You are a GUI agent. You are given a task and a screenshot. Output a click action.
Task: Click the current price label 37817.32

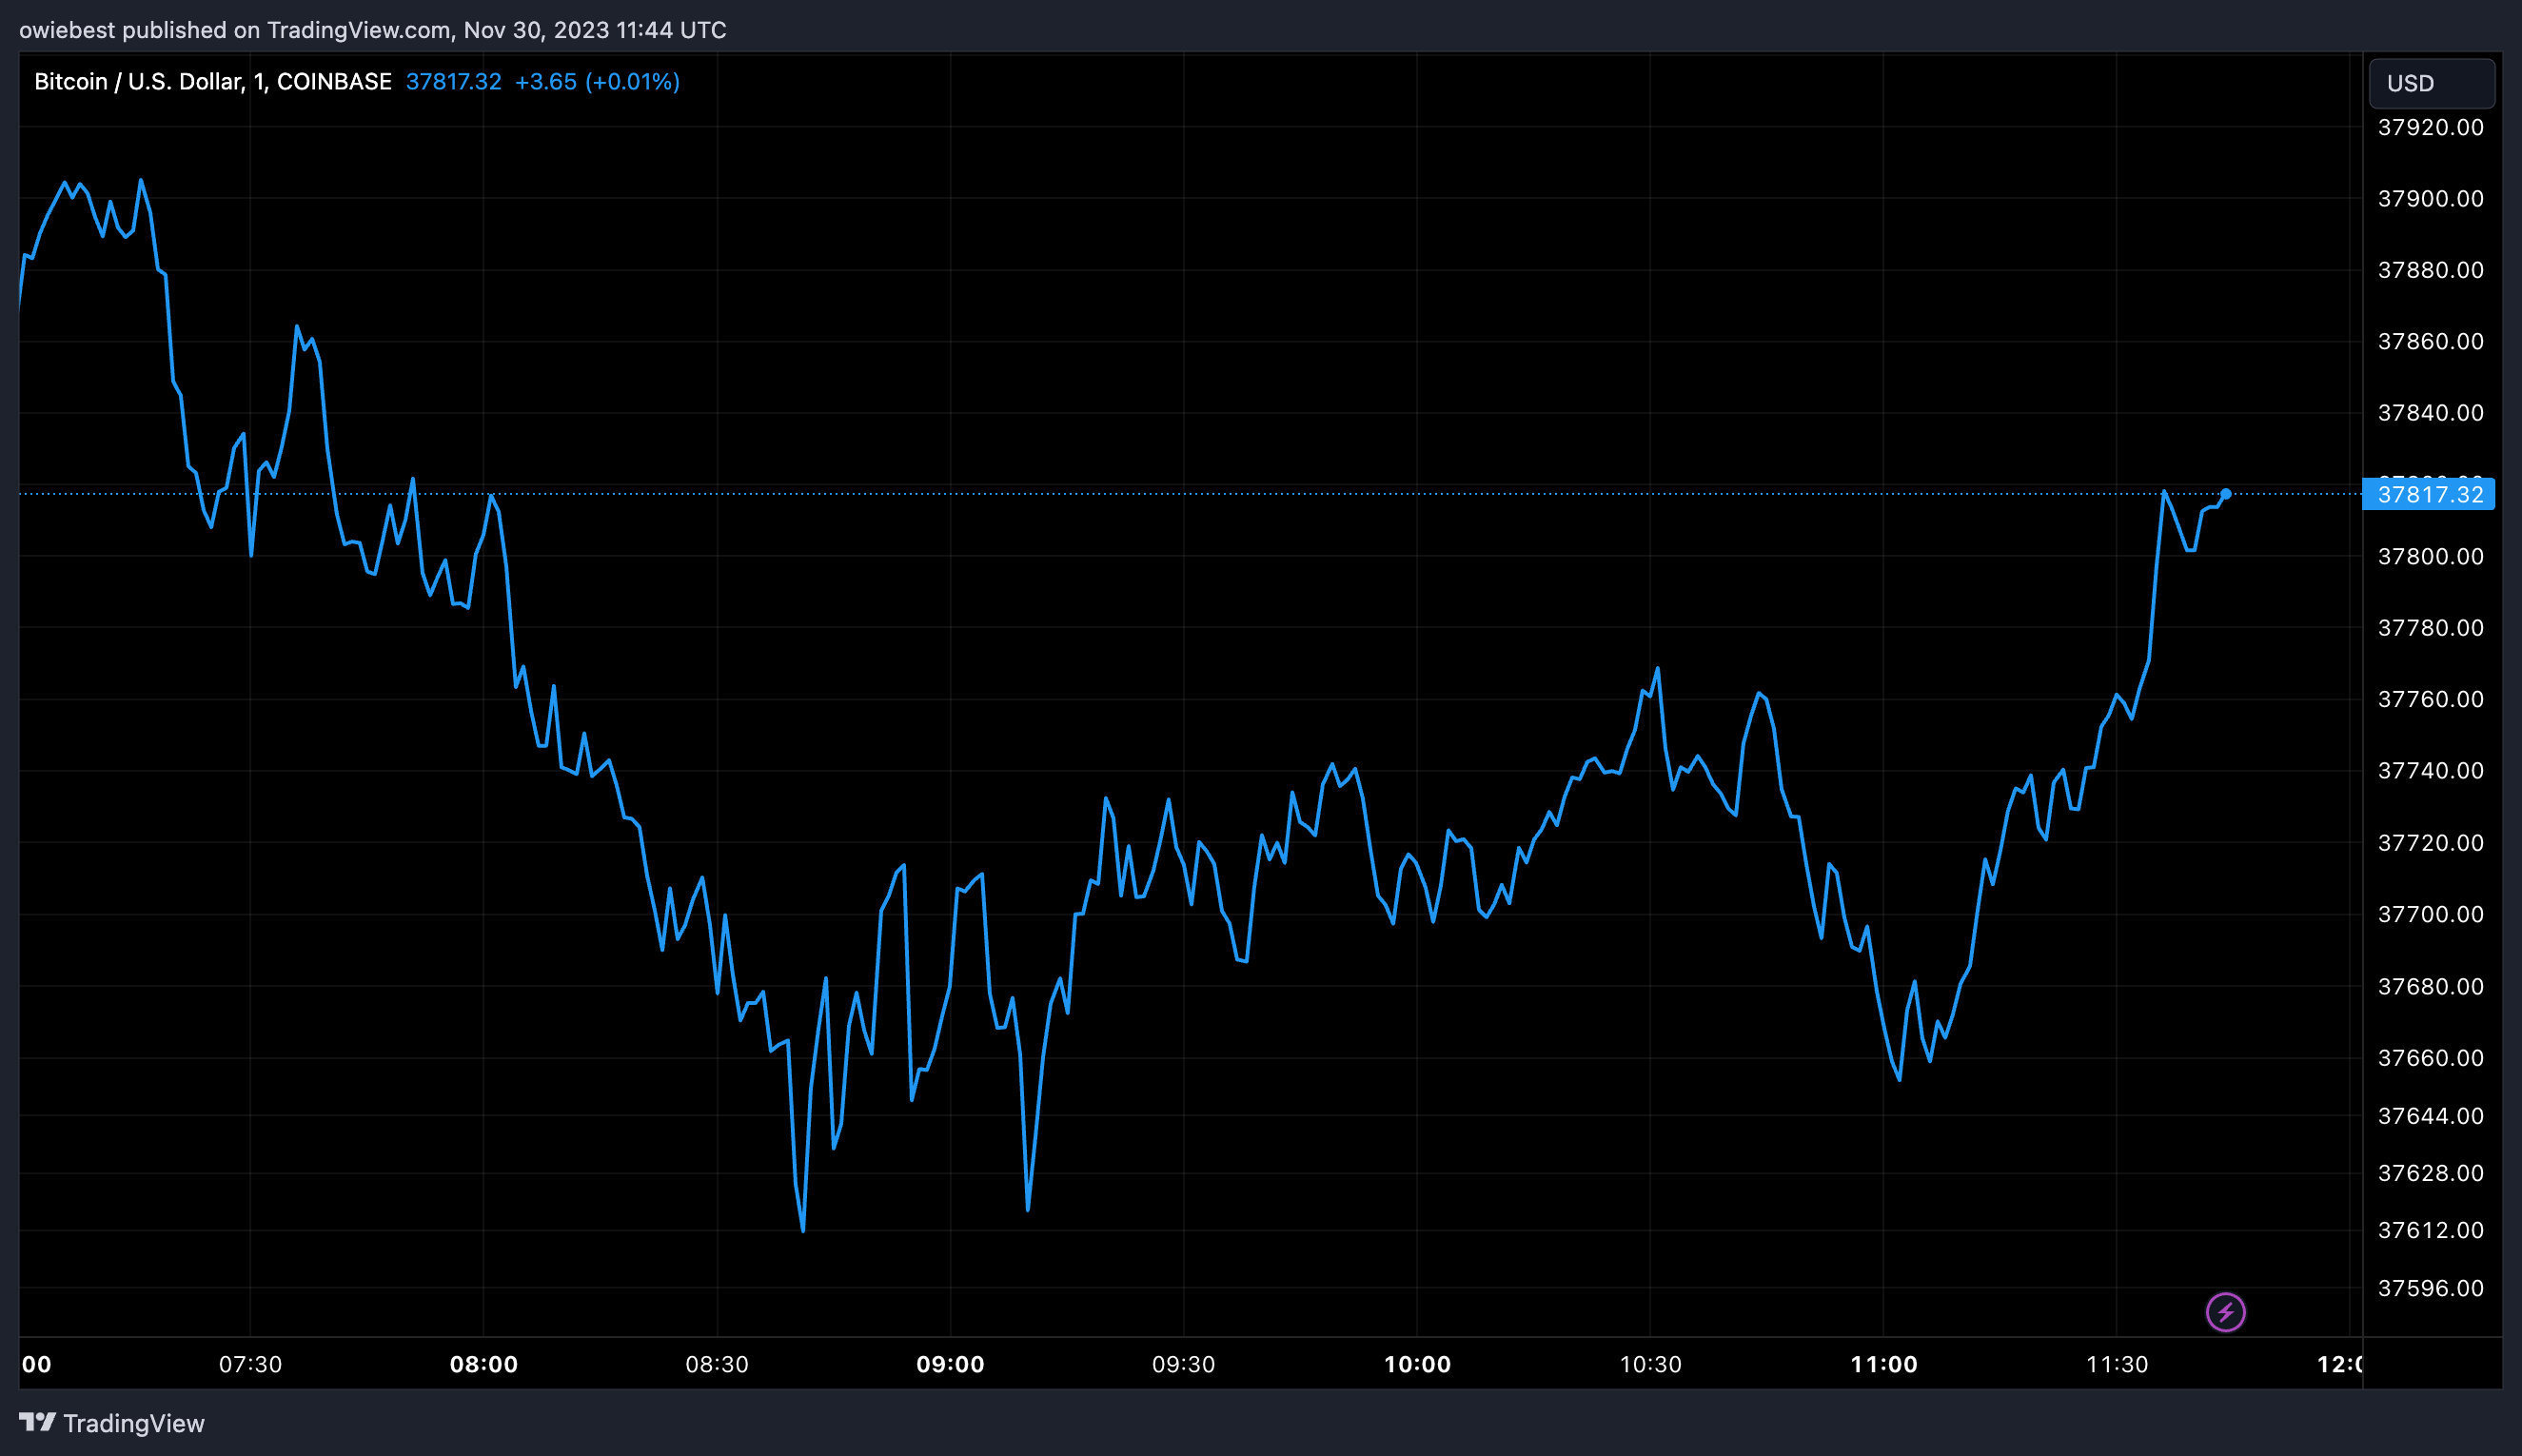(2429, 494)
